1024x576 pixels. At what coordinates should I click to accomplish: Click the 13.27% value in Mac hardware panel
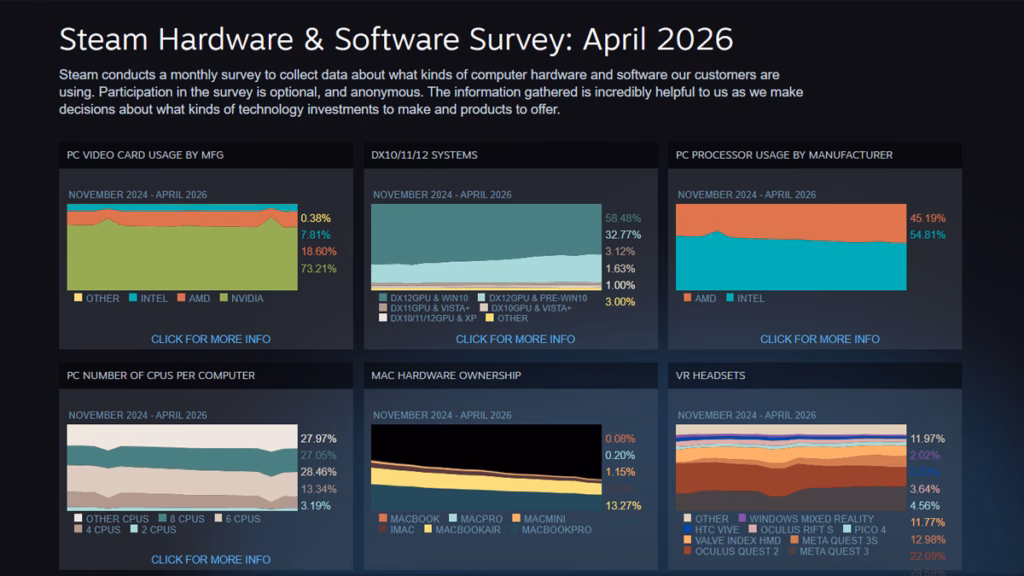click(623, 505)
